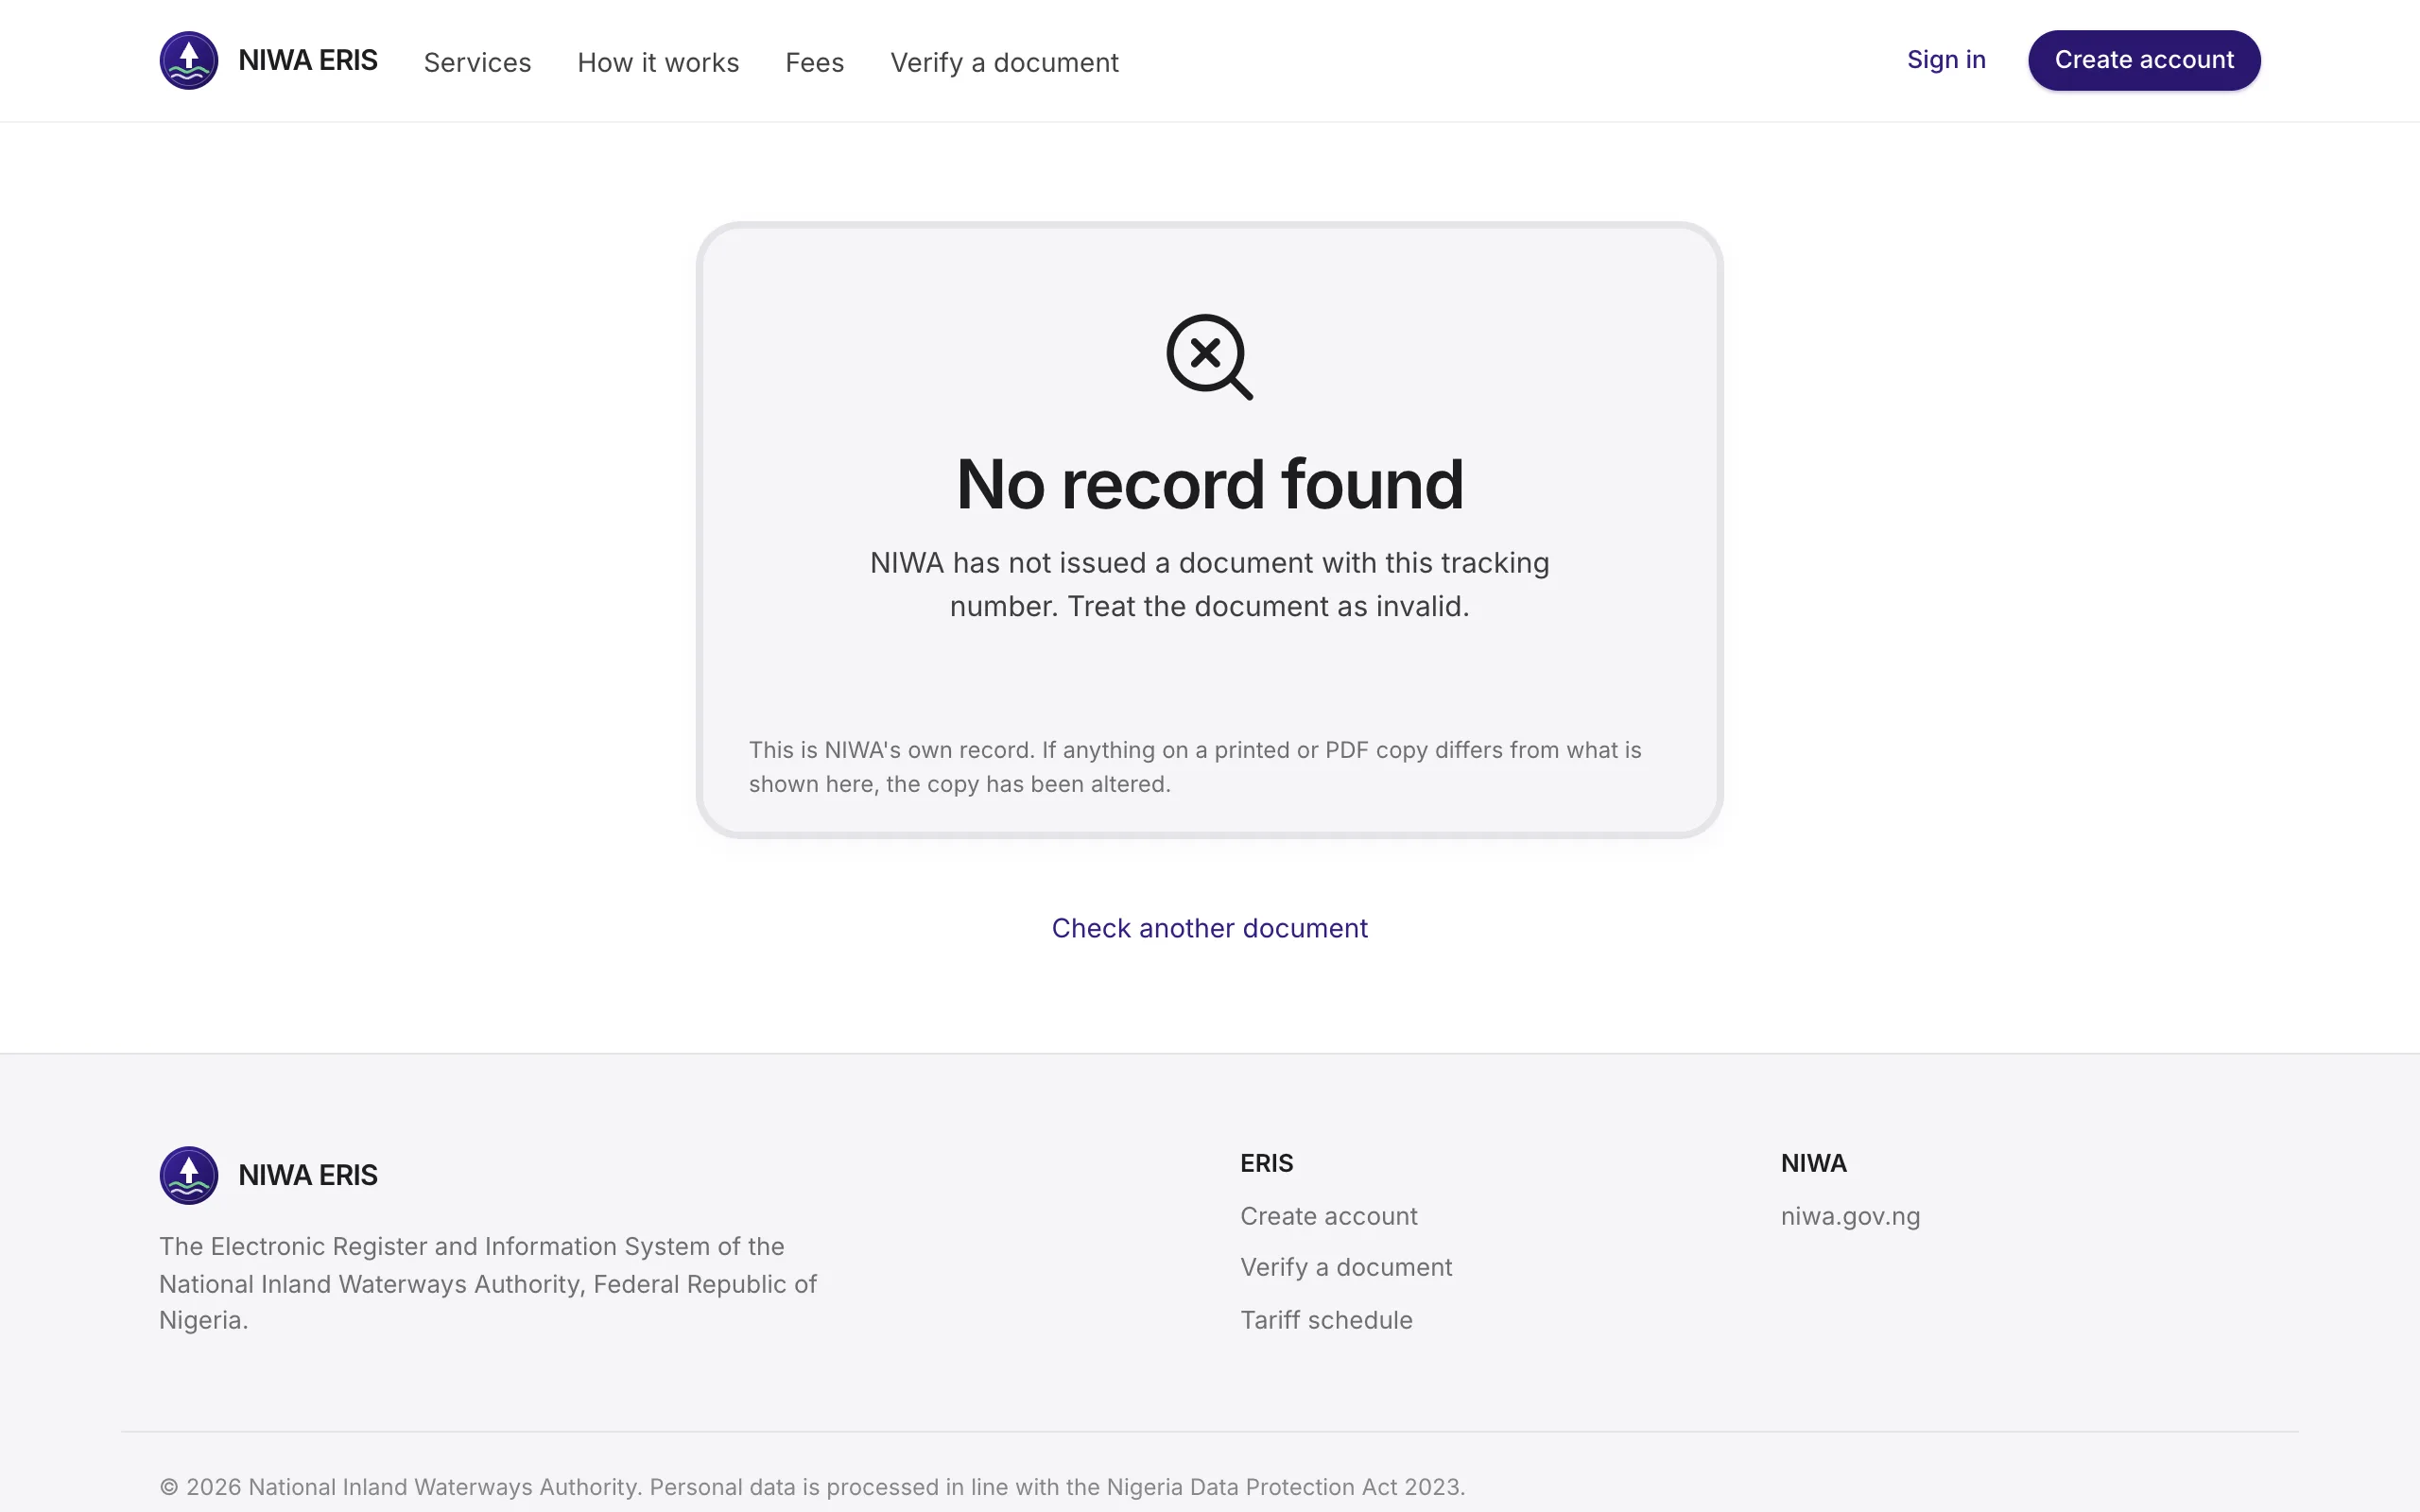Image resolution: width=2420 pixels, height=1512 pixels.
Task: Click the ERIS footer column heading
Action: pos(1266,1163)
